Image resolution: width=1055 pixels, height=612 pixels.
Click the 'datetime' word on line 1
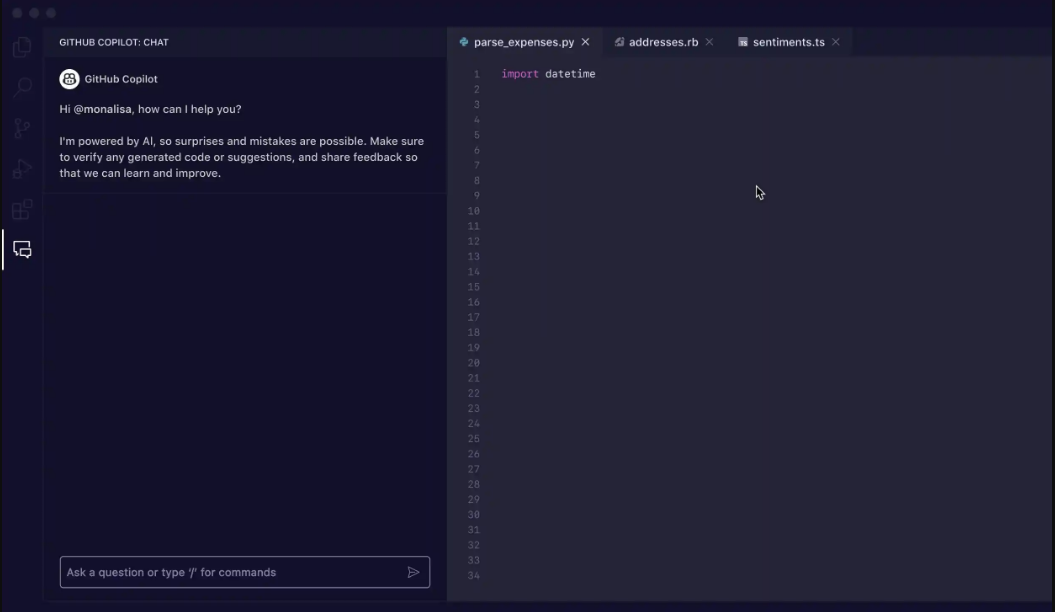click(570, 74)
